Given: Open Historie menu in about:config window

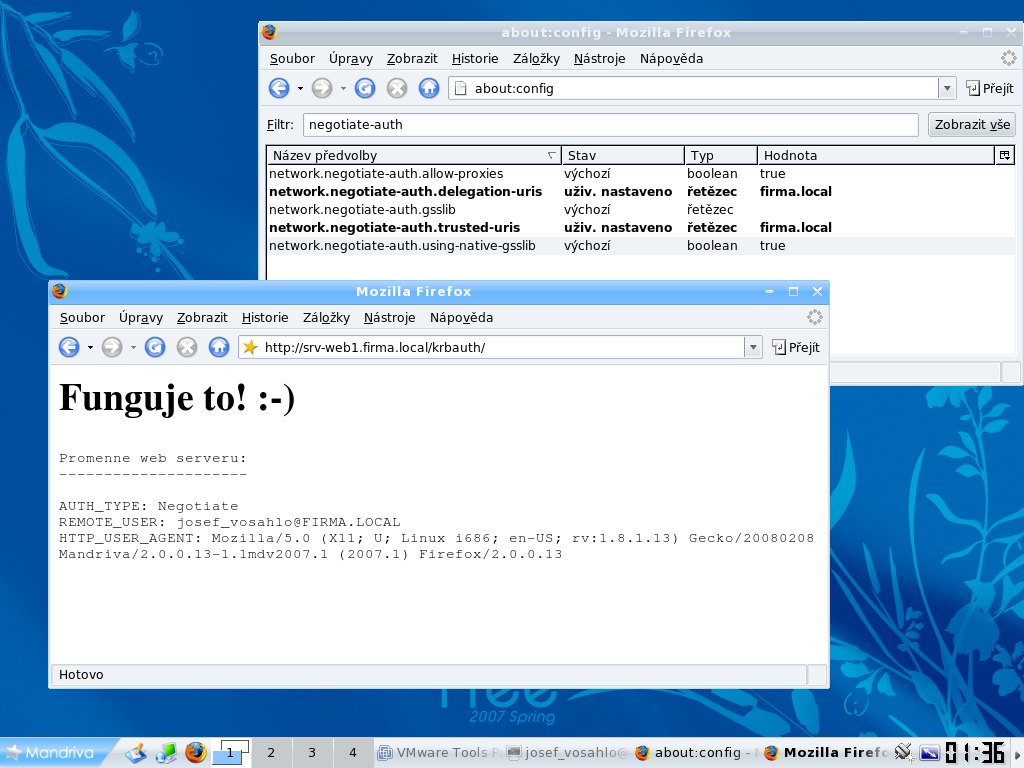Looking at the screenshot, I should pyautogui.click(x=475, y=59).
